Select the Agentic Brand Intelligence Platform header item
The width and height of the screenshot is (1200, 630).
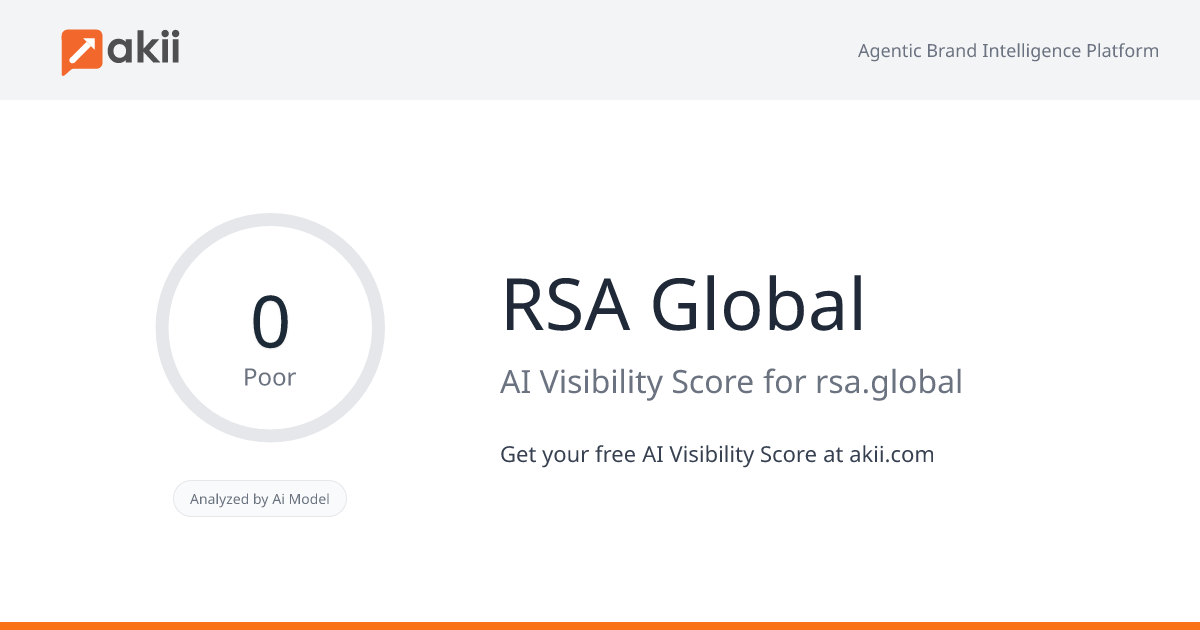click(1007, 50)
